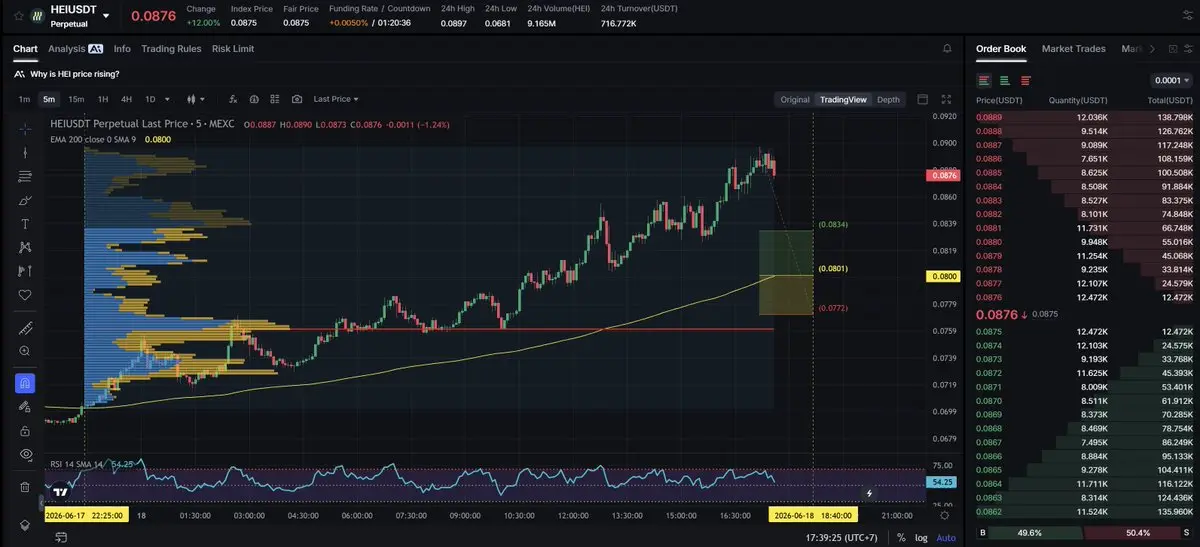
Task: Toggle the magnet snap mode
Action: pos(25,383)
